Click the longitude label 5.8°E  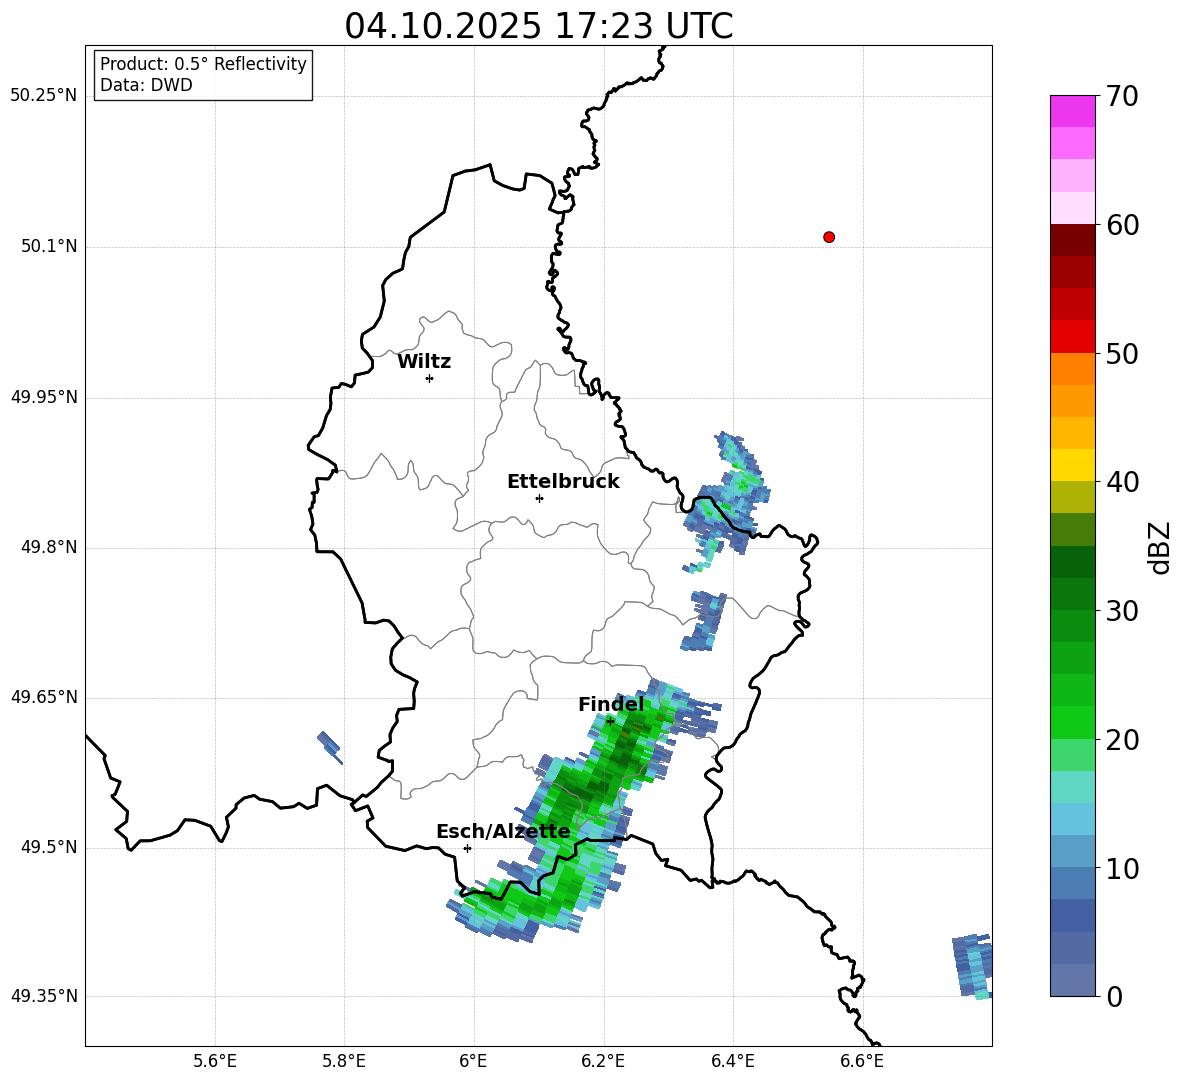pyautogui.click(x=344, y=1062)
